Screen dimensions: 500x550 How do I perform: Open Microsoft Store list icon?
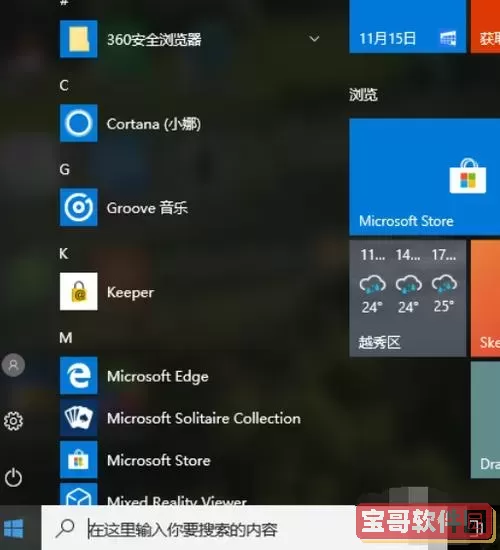click(79, 460)
